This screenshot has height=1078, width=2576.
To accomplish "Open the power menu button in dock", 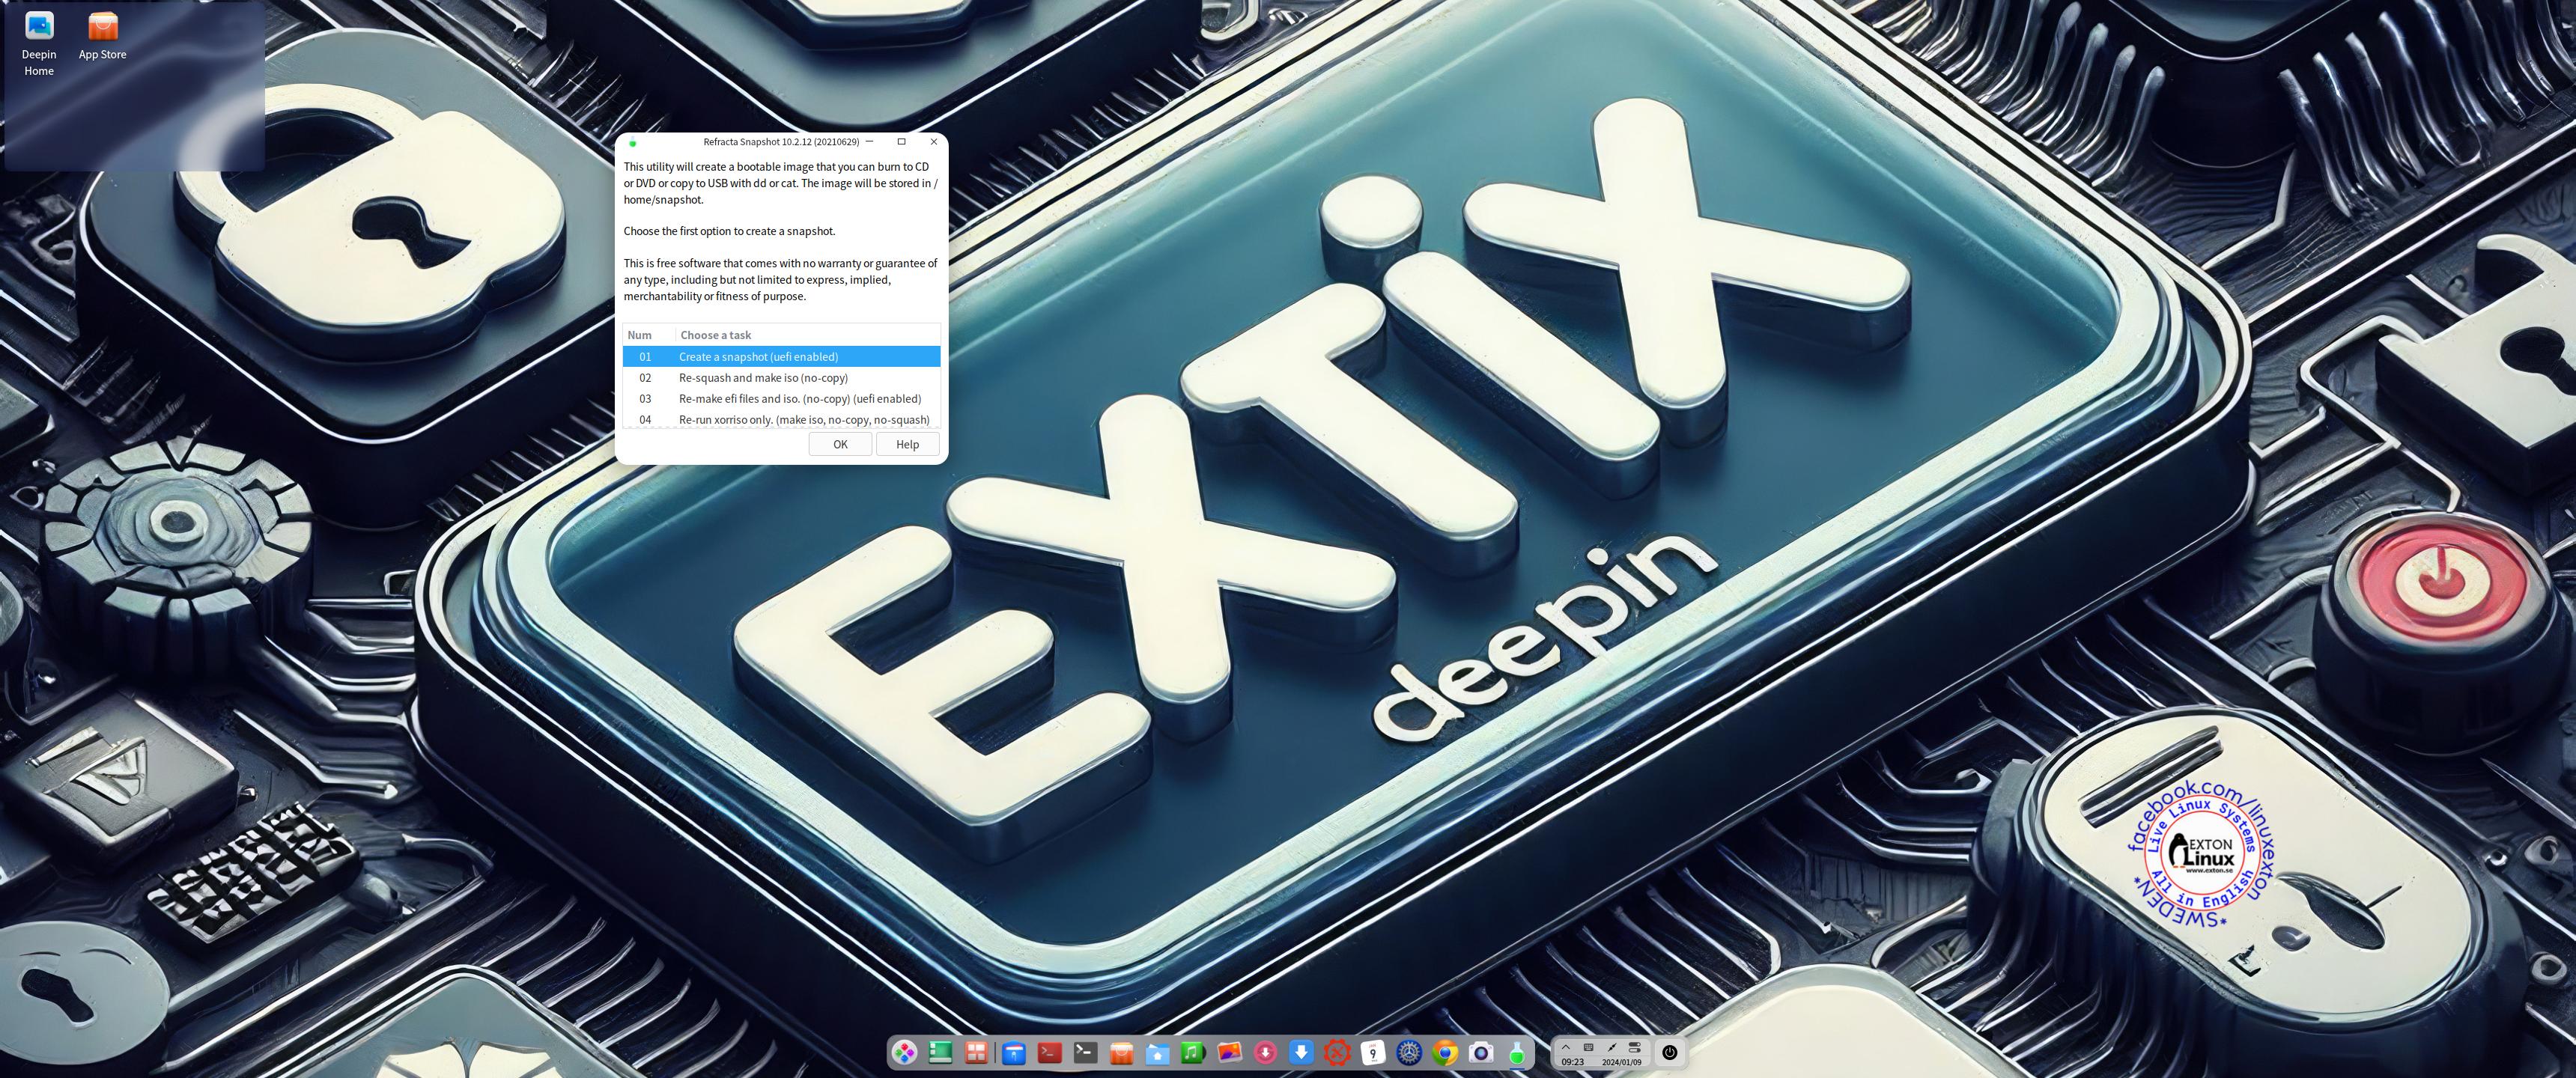I will pyautogui.click(x=1669, y=1052).
